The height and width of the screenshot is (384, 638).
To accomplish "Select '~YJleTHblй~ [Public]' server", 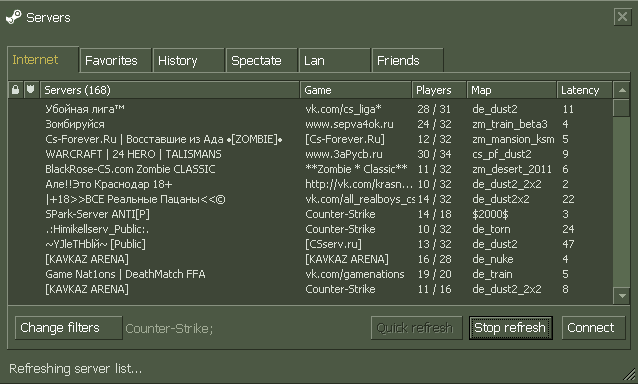I will click(x=310, y=244).
